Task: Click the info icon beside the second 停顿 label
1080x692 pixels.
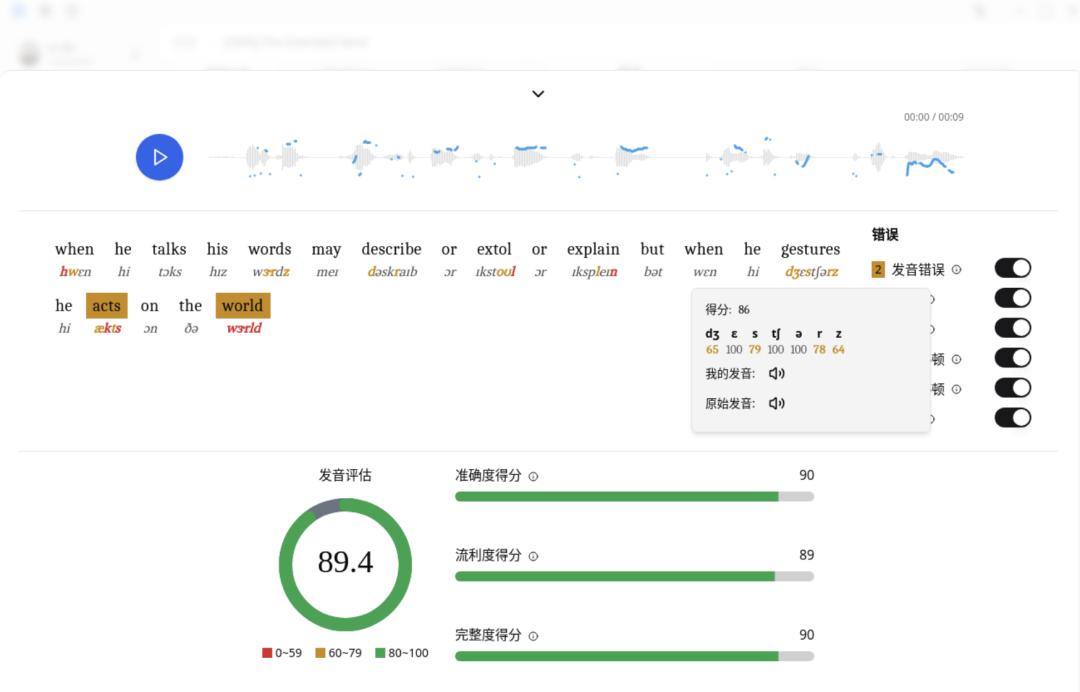Action: click(x=957, y=389)
